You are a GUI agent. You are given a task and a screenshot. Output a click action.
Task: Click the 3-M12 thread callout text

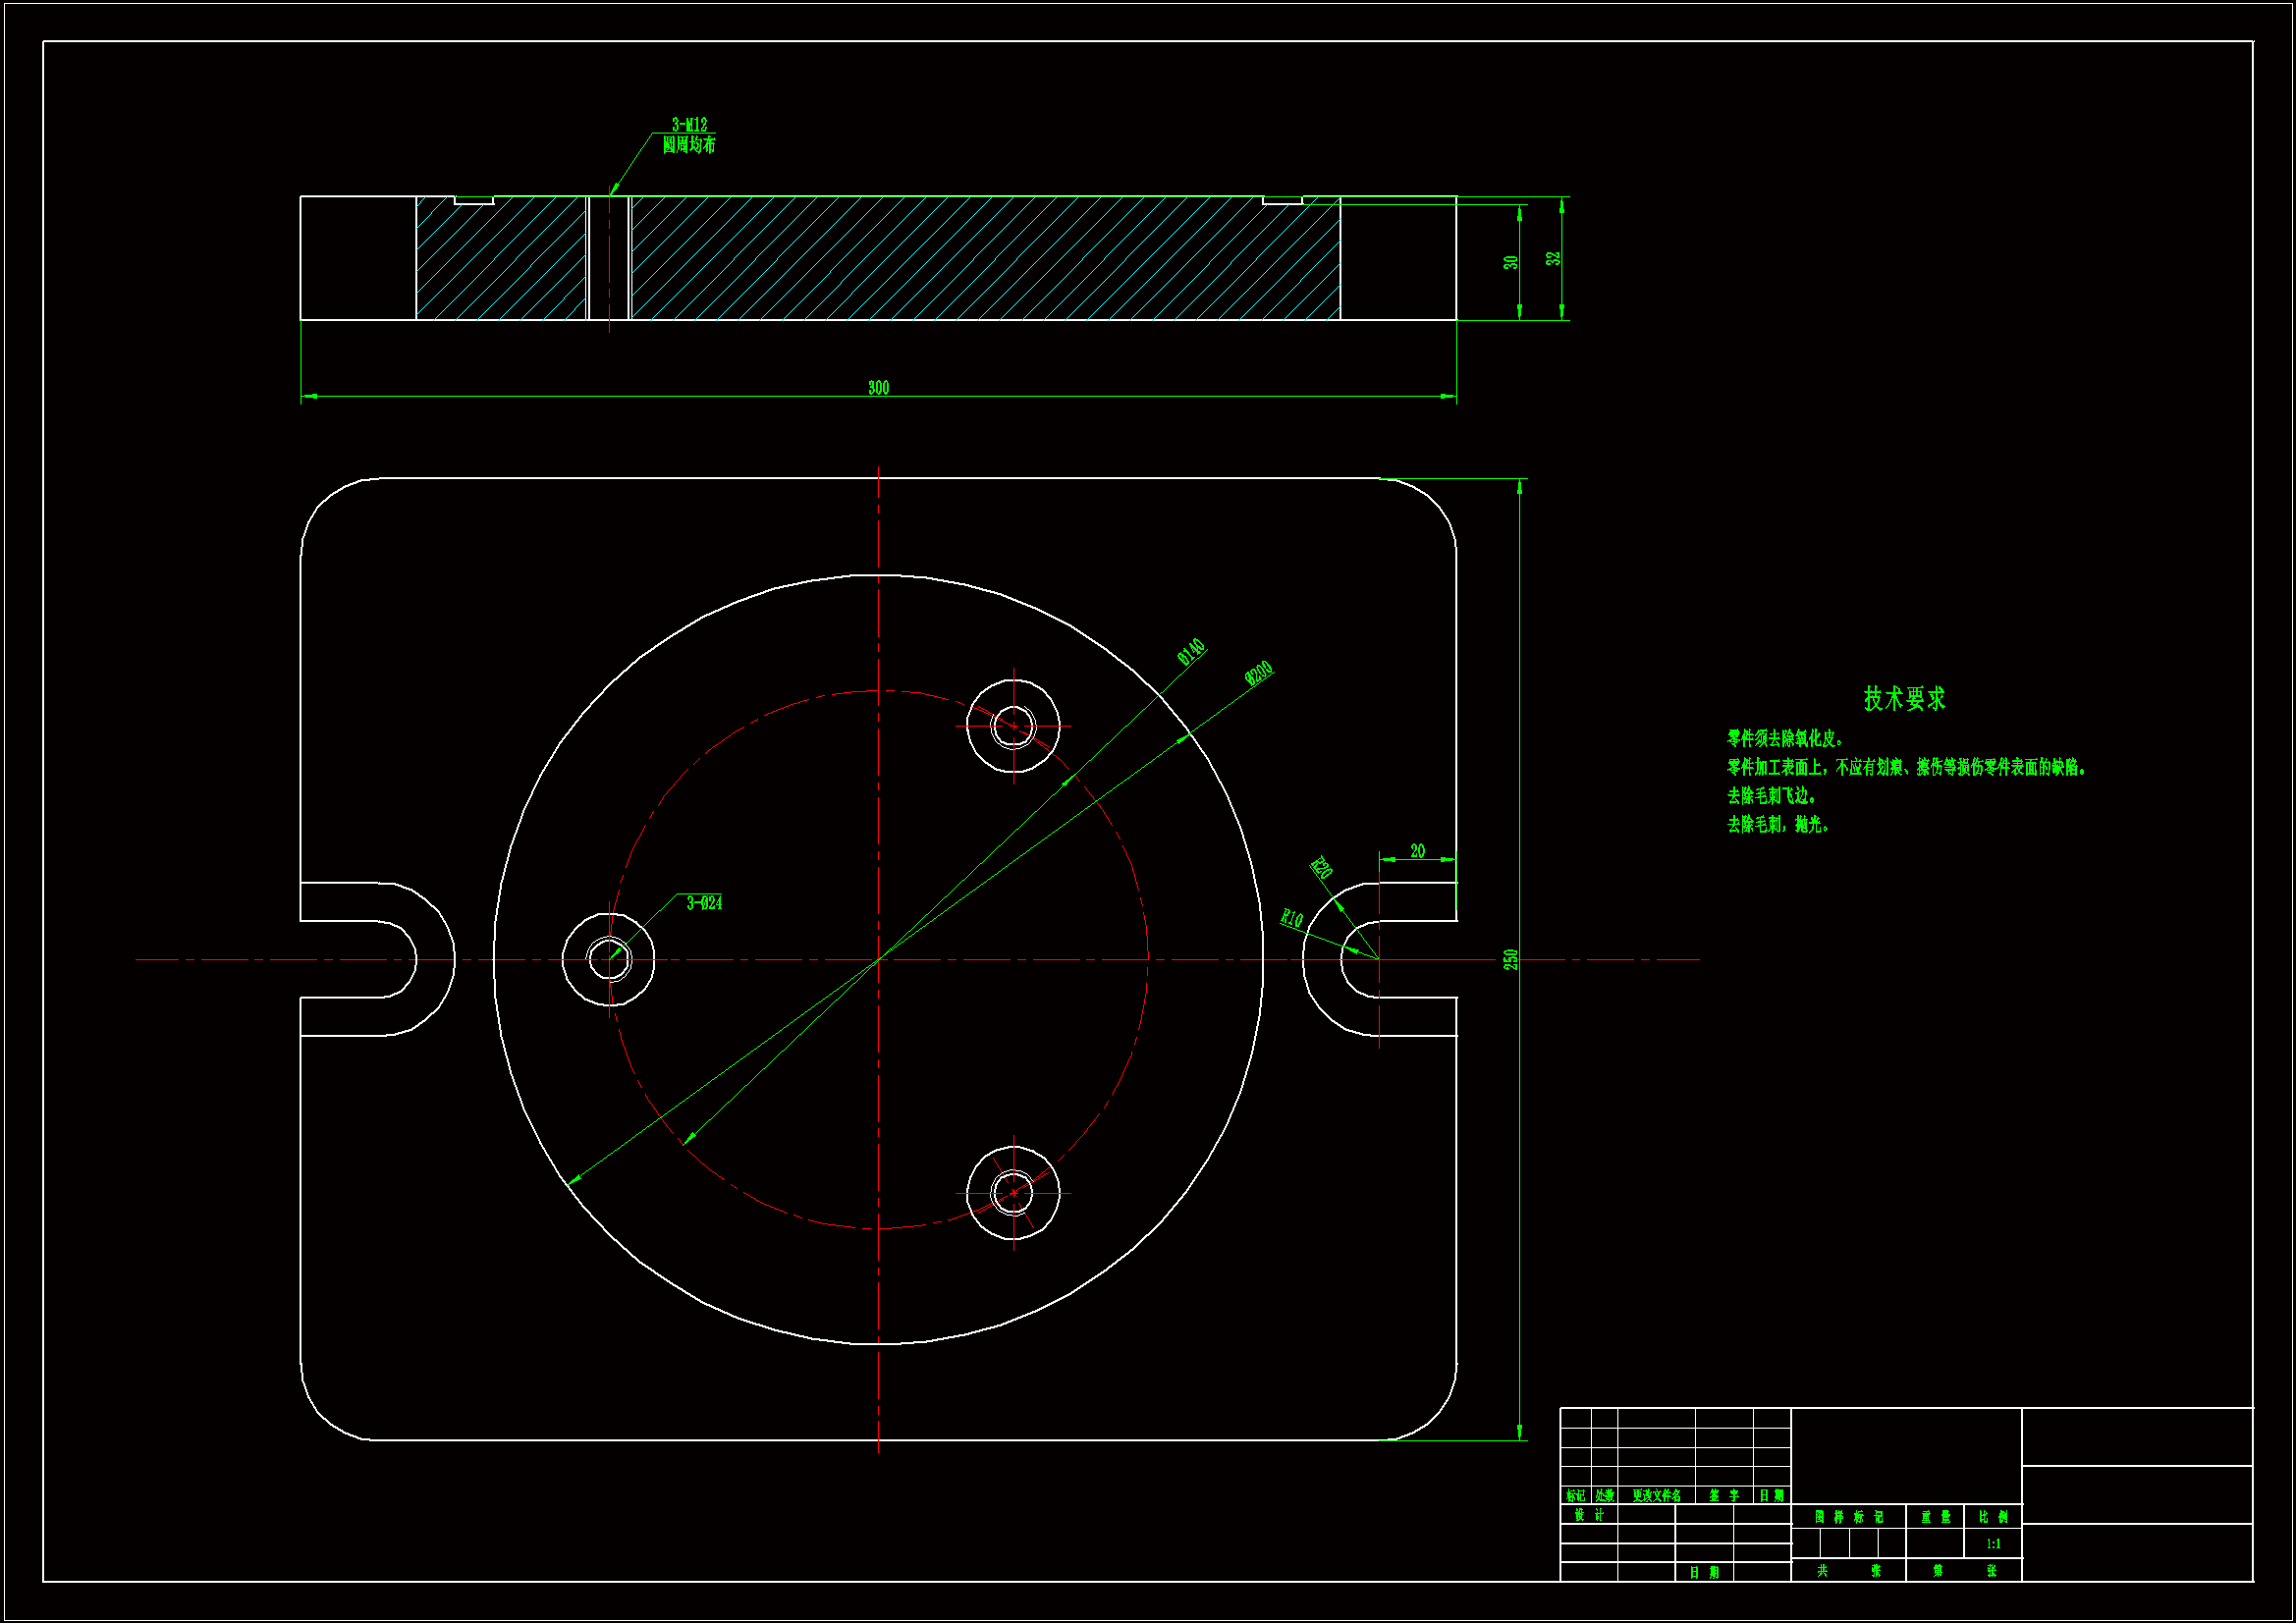[689, 125]
